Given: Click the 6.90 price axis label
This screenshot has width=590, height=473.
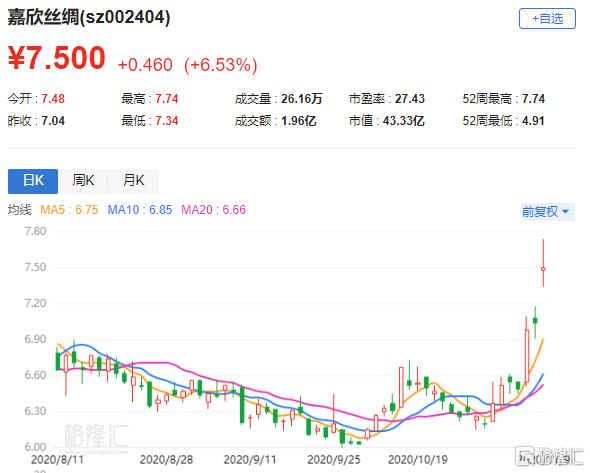Looking at the screenshot, I should tap(35, 339).
